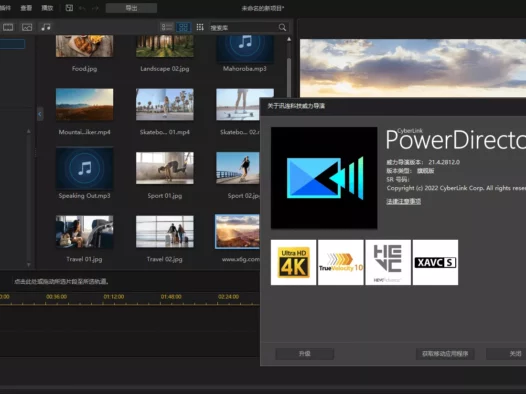Open the 查看 menu

[x=26, y=8]
